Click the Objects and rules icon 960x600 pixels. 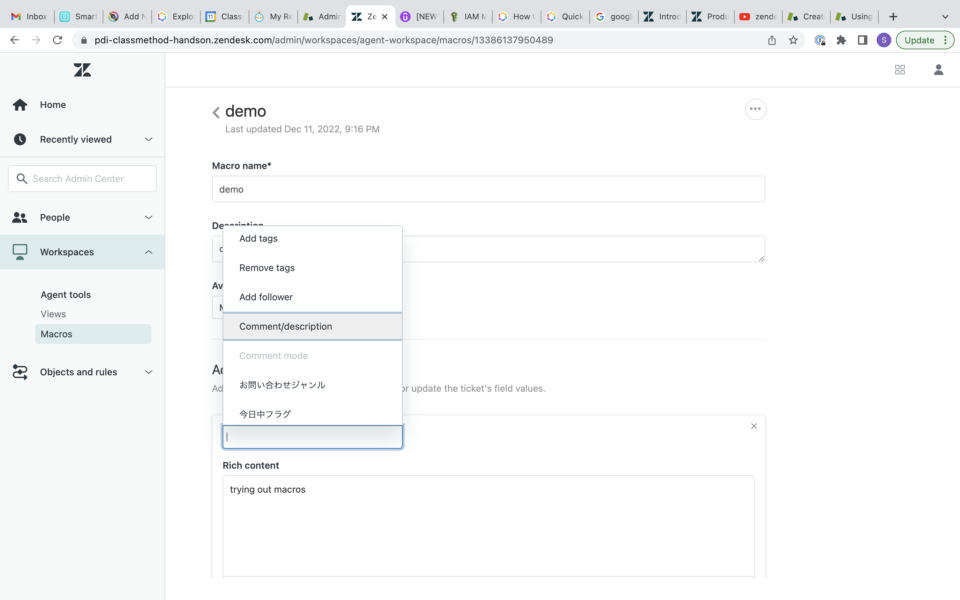tap(18, 371)
